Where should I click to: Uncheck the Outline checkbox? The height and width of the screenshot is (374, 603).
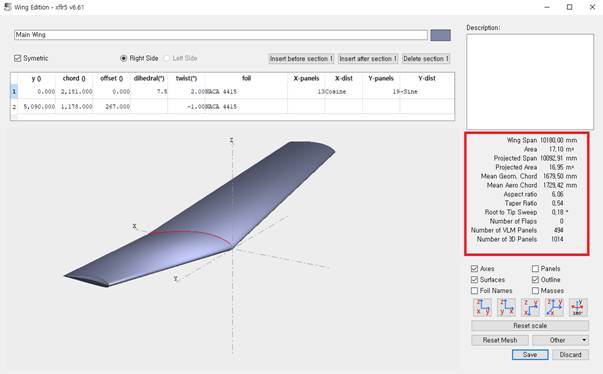click(535, 280)
